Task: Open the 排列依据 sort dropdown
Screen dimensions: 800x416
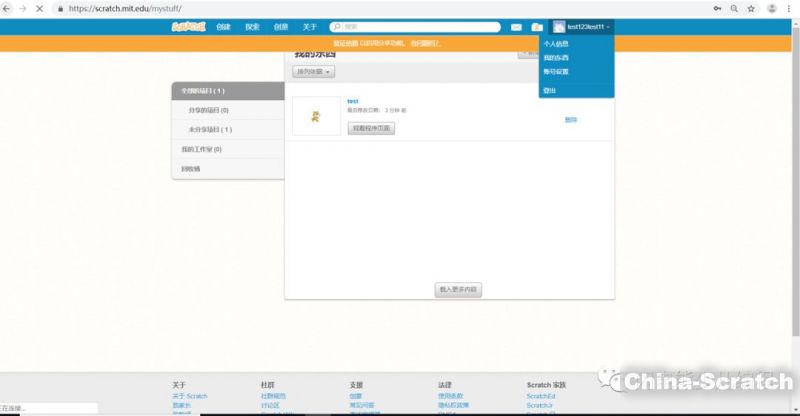Action: click(x=313, y=72)
